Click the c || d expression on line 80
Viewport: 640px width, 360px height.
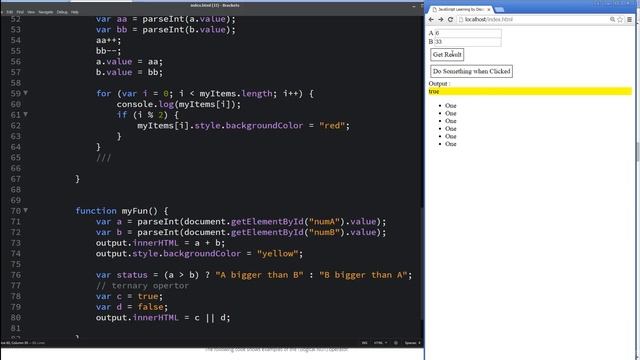click(210, 317)
